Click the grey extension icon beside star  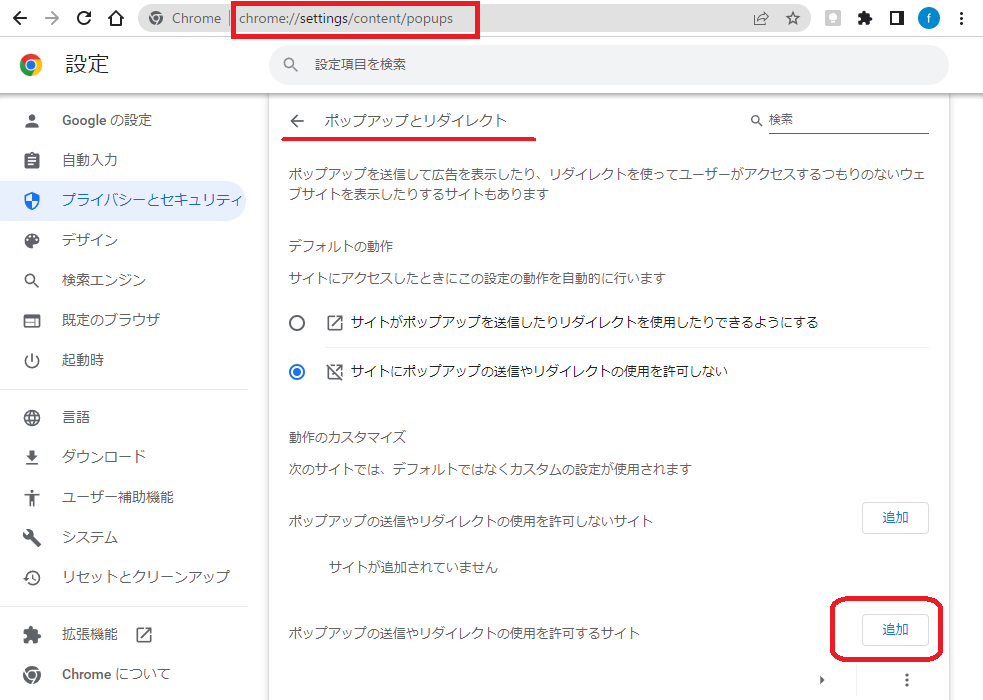[833, 18]
